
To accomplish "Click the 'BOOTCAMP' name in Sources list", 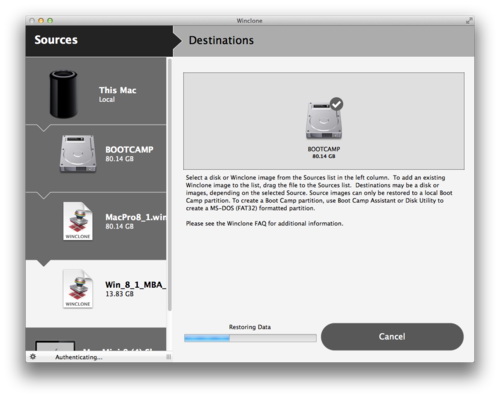I will point(129,149).
